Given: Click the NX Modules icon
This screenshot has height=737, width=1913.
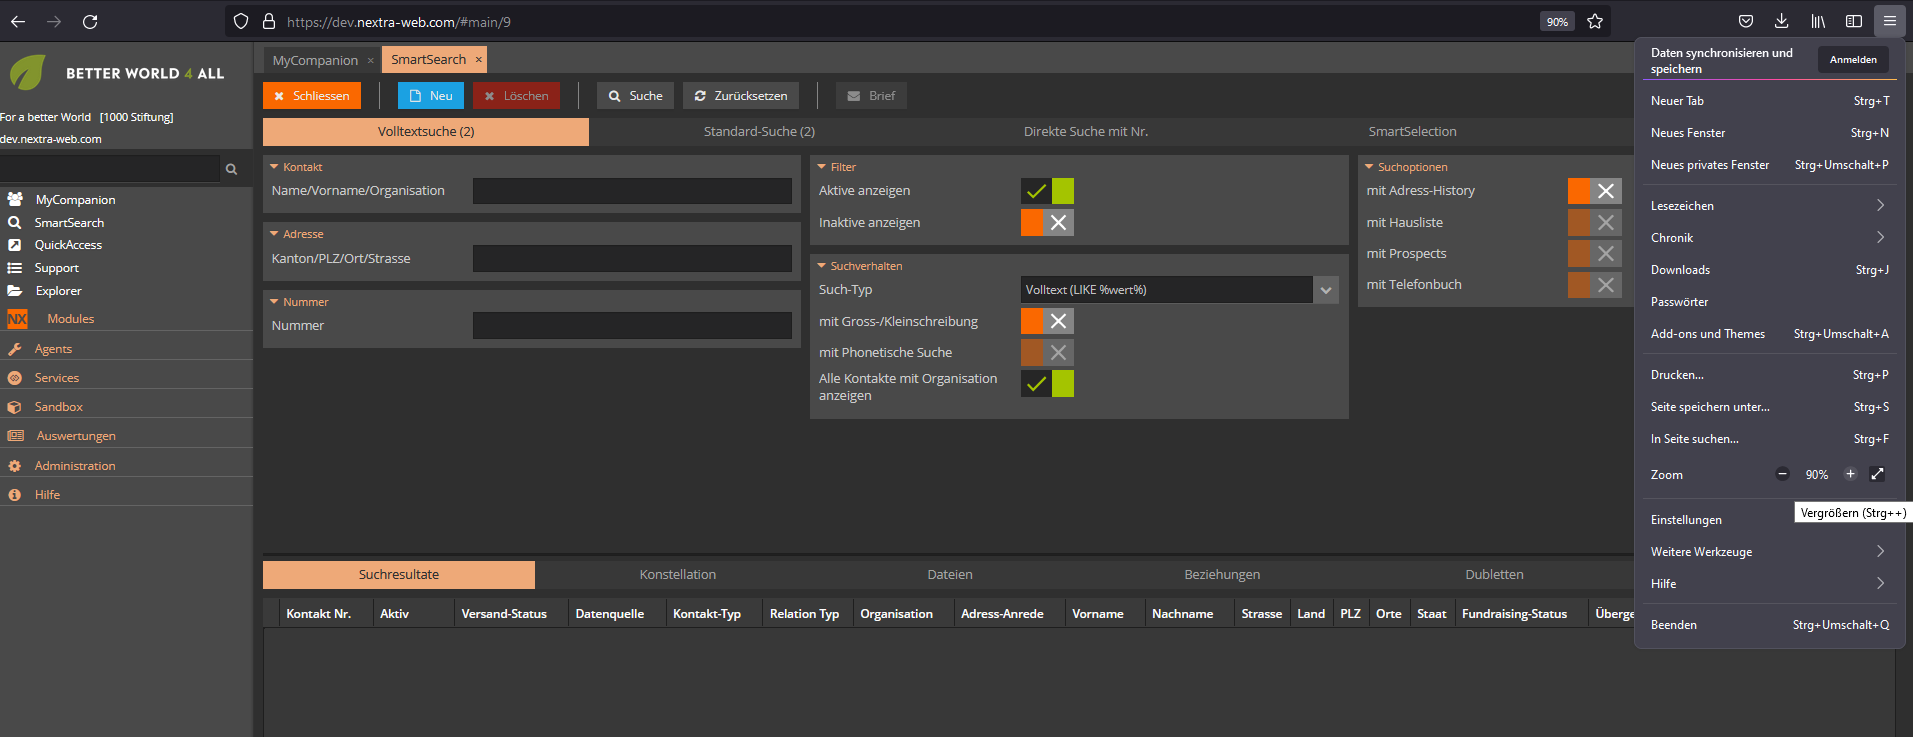Looking at the screenshot, I should [17, 319].
